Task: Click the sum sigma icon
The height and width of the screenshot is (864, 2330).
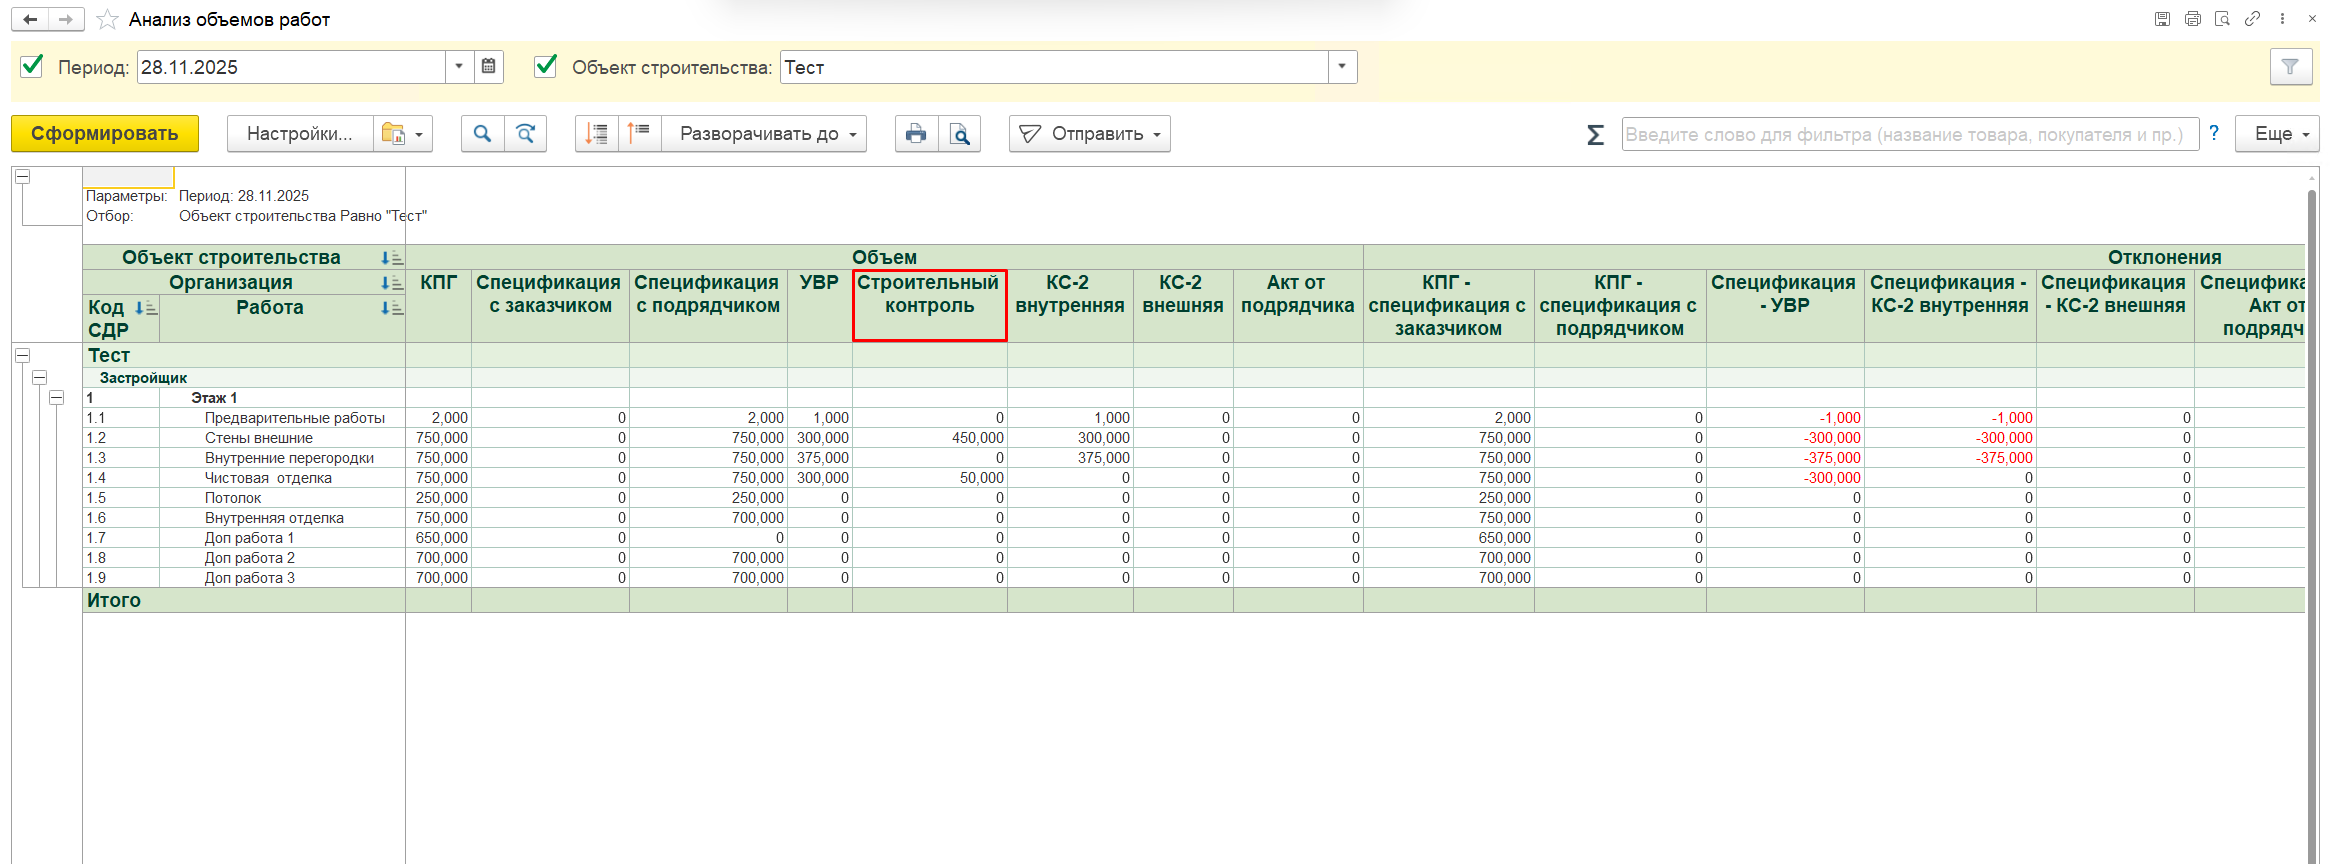Action: (1595, 134)
